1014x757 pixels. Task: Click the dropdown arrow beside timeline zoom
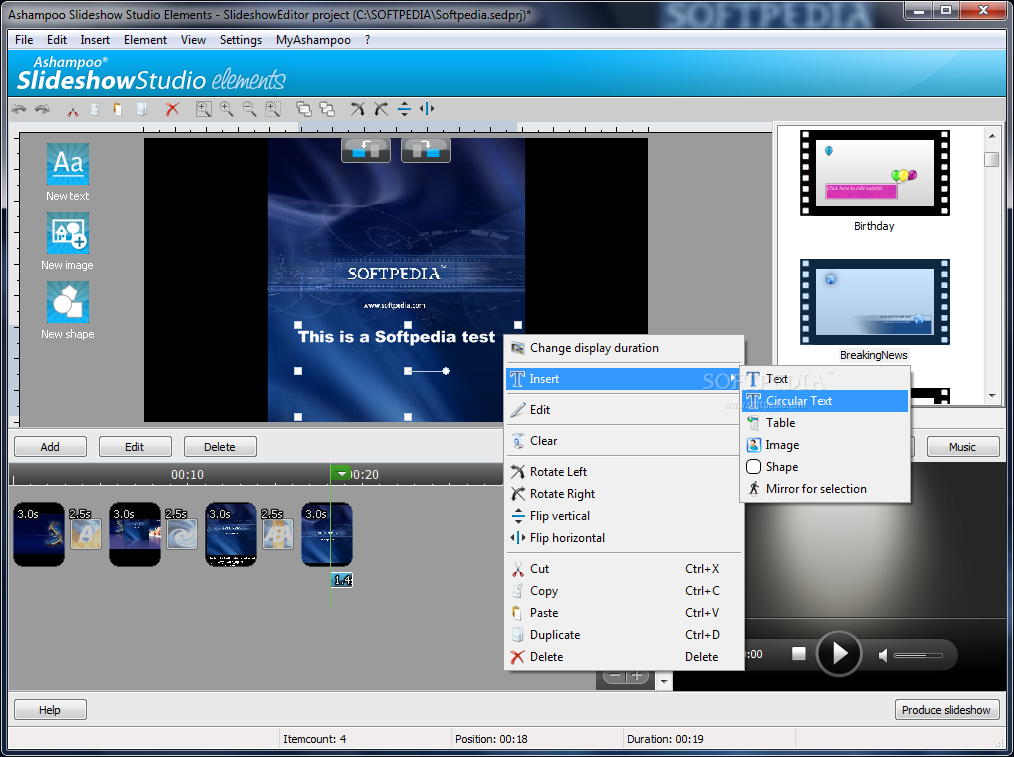pos(663,681)
